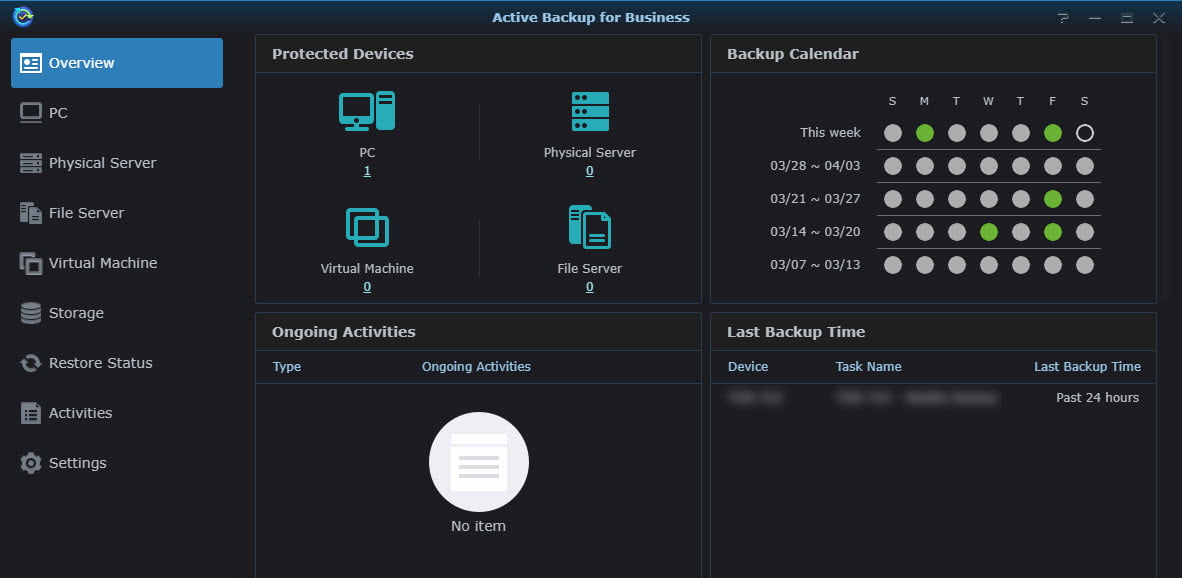This screenshot has height=578, width=1182.
Task: Click the Active Backup logo in title bar
Action: (23, 17)
